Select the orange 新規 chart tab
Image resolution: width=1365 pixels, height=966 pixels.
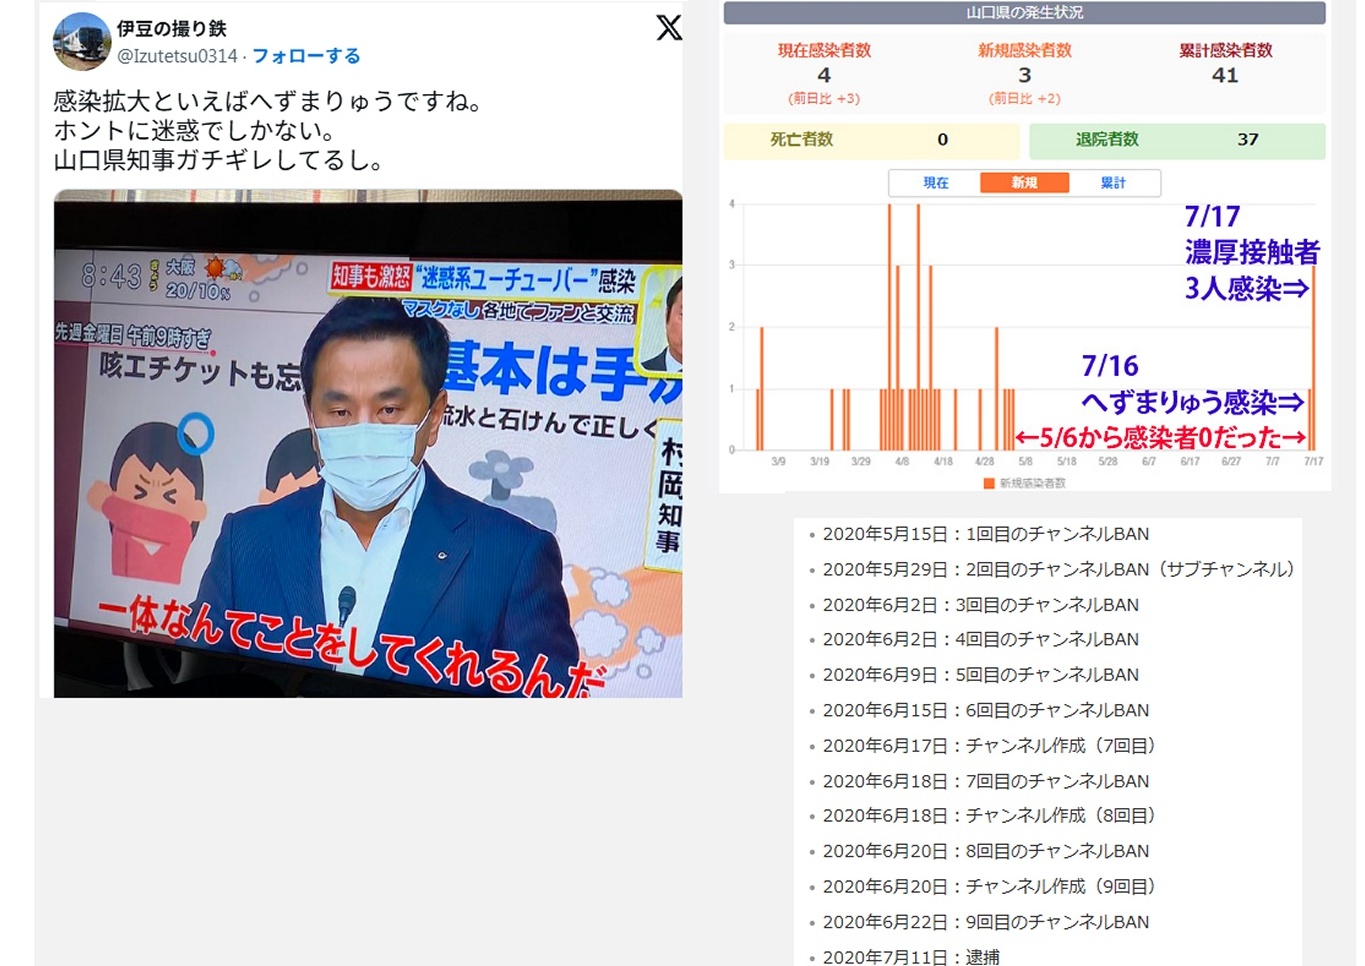tap(1024, 183)
